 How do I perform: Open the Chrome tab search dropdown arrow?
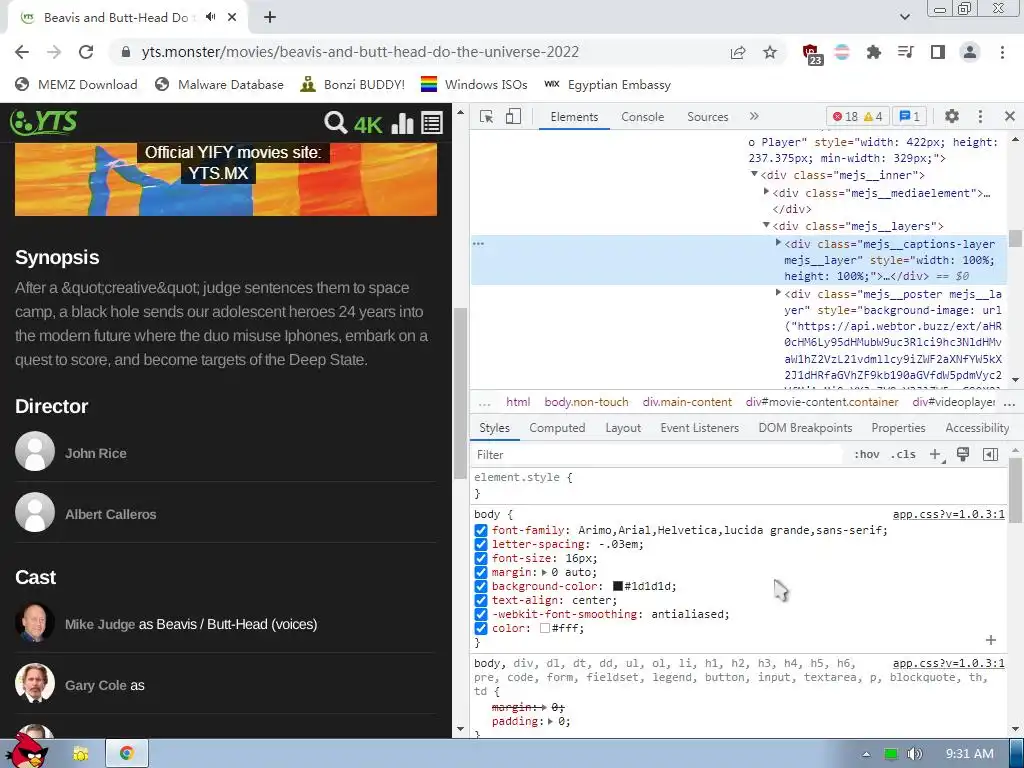pos(904,17)
